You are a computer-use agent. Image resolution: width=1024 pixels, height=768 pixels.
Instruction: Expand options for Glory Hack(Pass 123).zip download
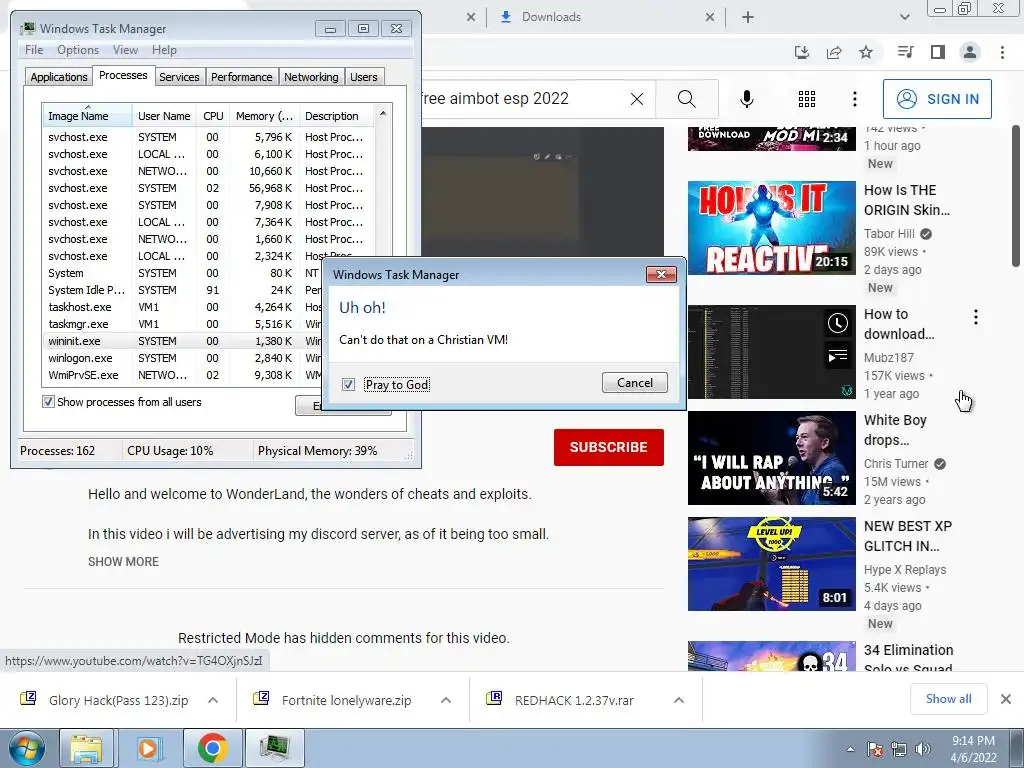click(213, 700)
